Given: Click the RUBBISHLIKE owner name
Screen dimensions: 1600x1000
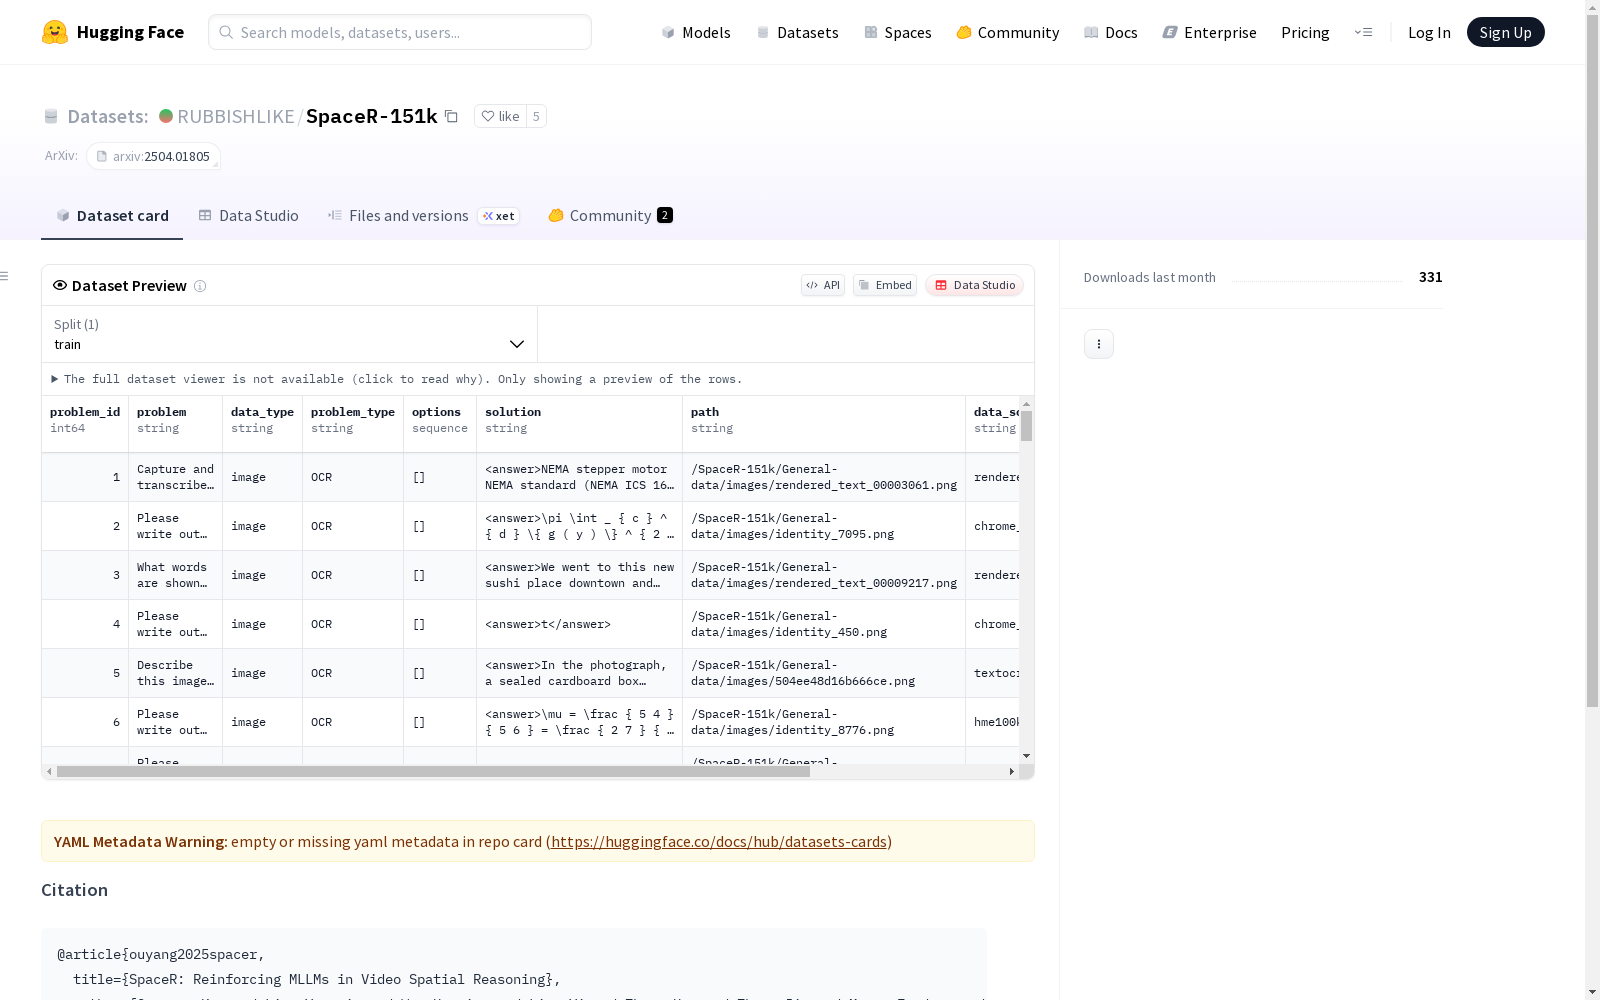Looking at the screenshot, I should click(236, 116).
